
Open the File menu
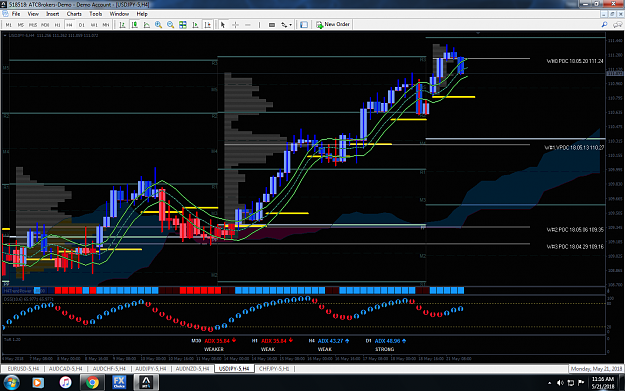(16, 14)
